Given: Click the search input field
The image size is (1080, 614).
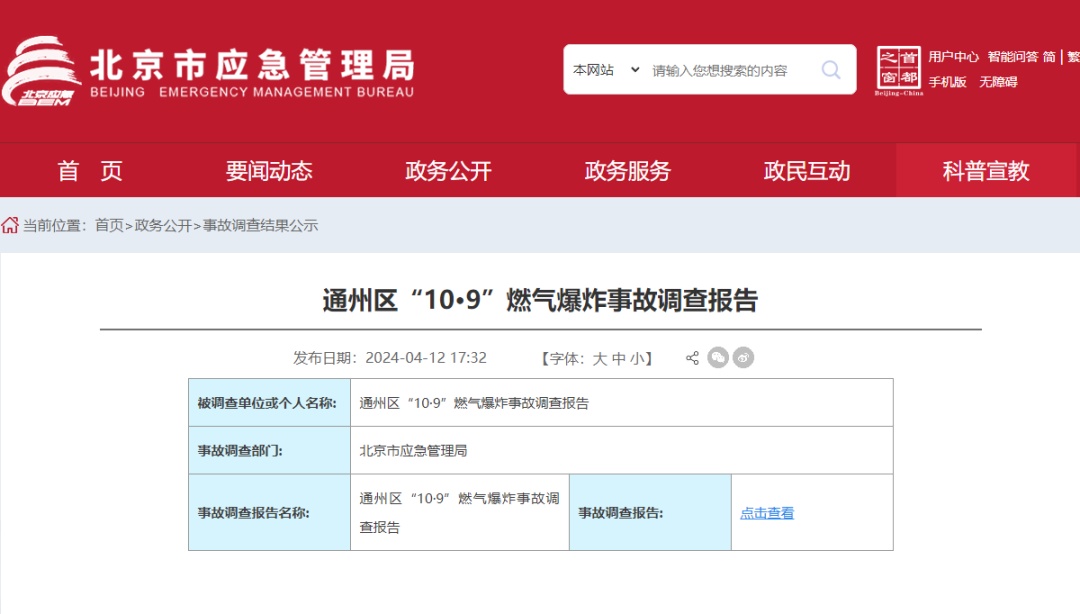Looking at the screenshot, I should pos(720,69).
